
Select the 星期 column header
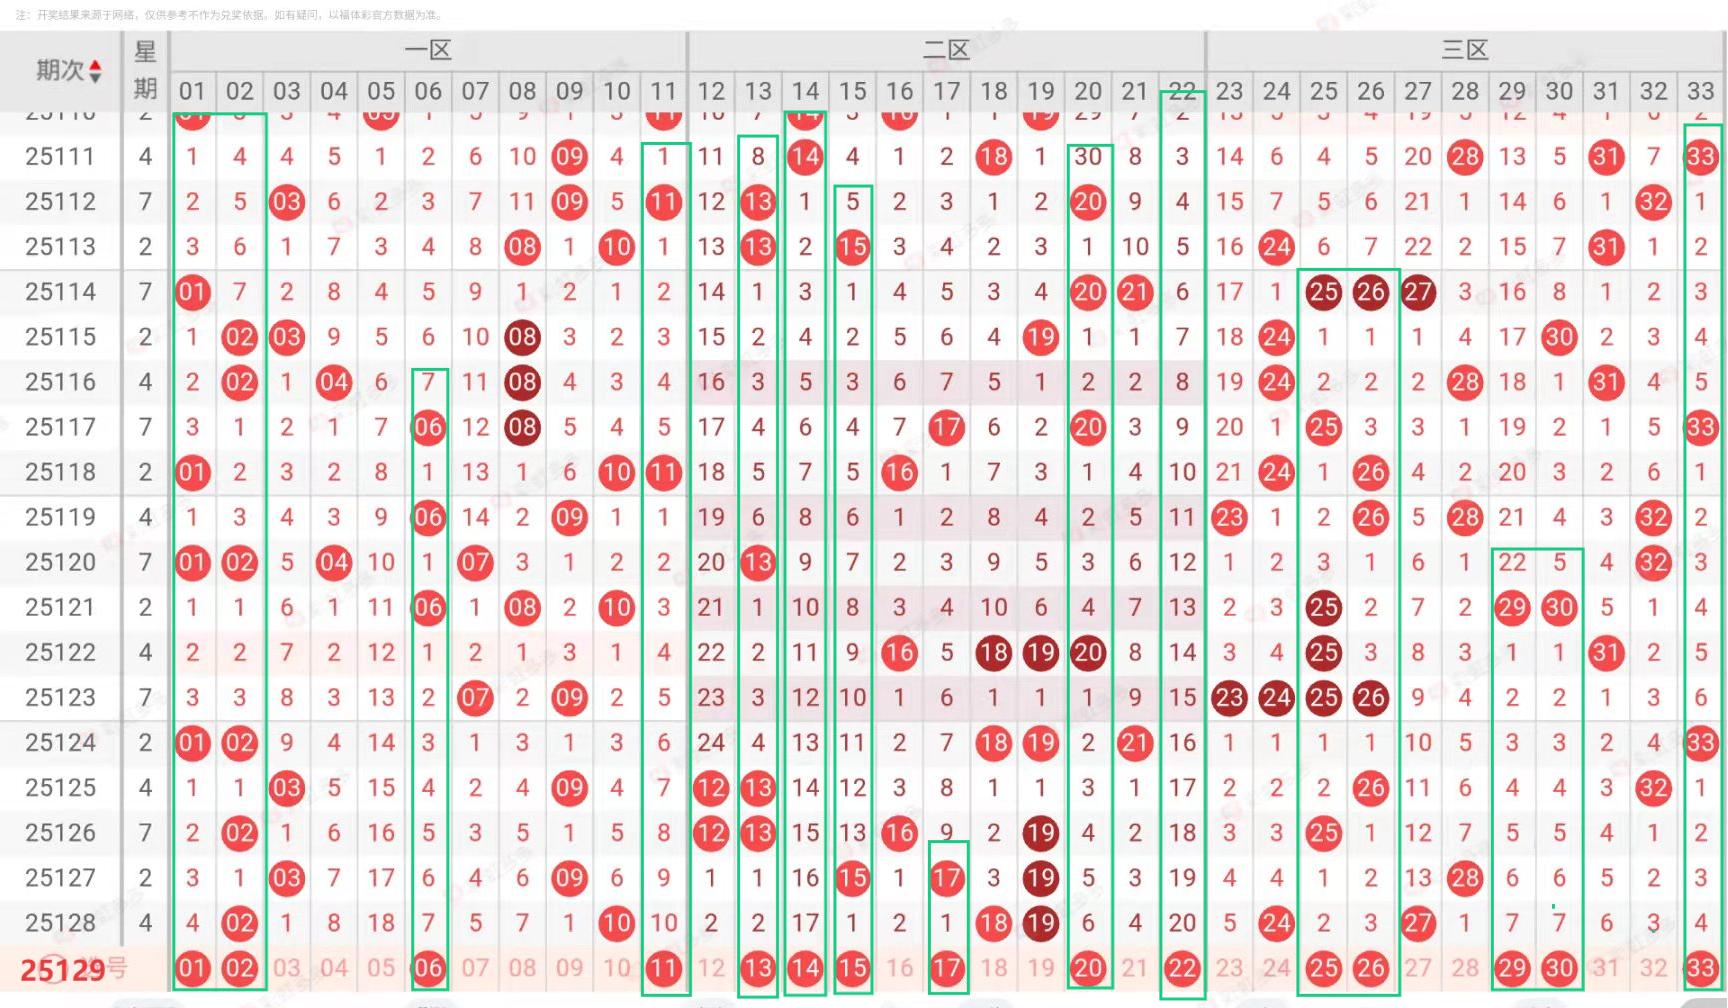(145, 70)
